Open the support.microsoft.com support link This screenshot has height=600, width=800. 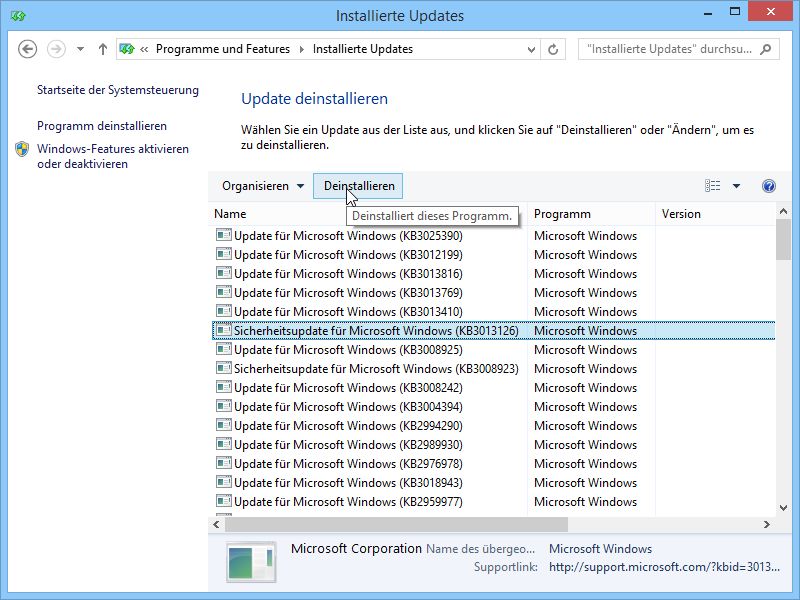(664, 567)
